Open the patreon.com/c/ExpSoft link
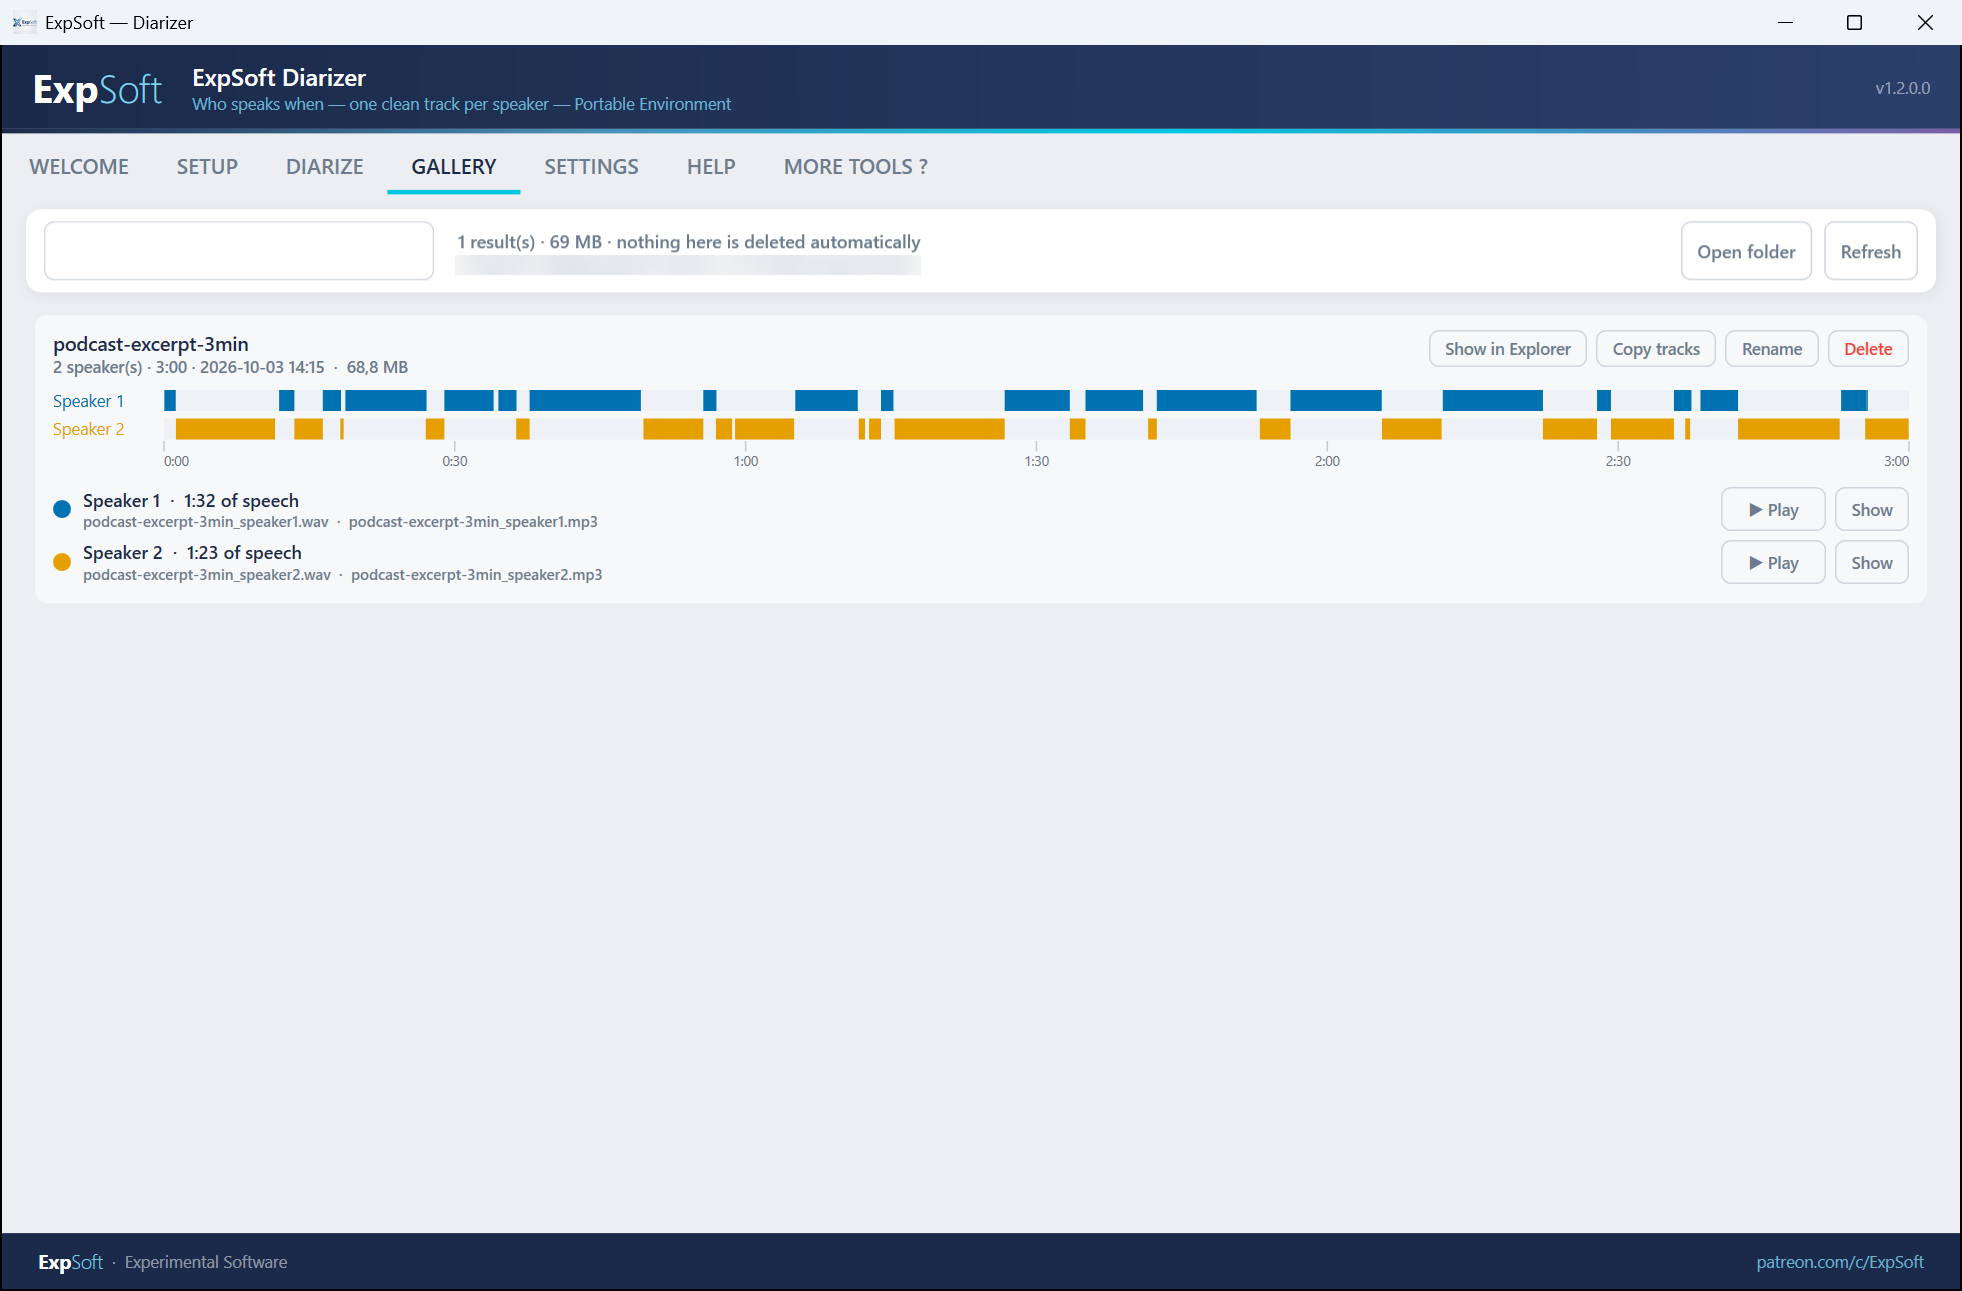This screenshot has height=1291, width=1962. point(1839,1262)
